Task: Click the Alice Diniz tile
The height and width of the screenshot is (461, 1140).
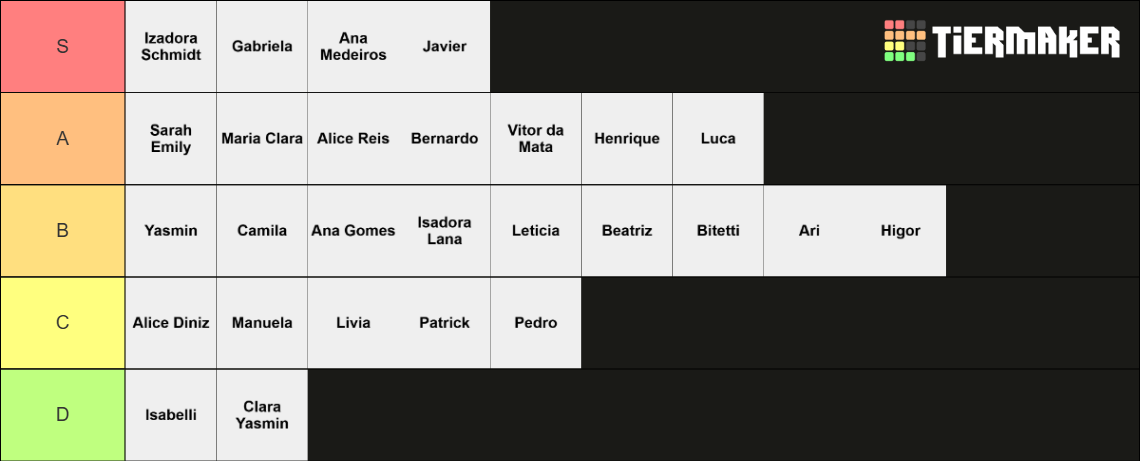Action: tap(171, 323)
